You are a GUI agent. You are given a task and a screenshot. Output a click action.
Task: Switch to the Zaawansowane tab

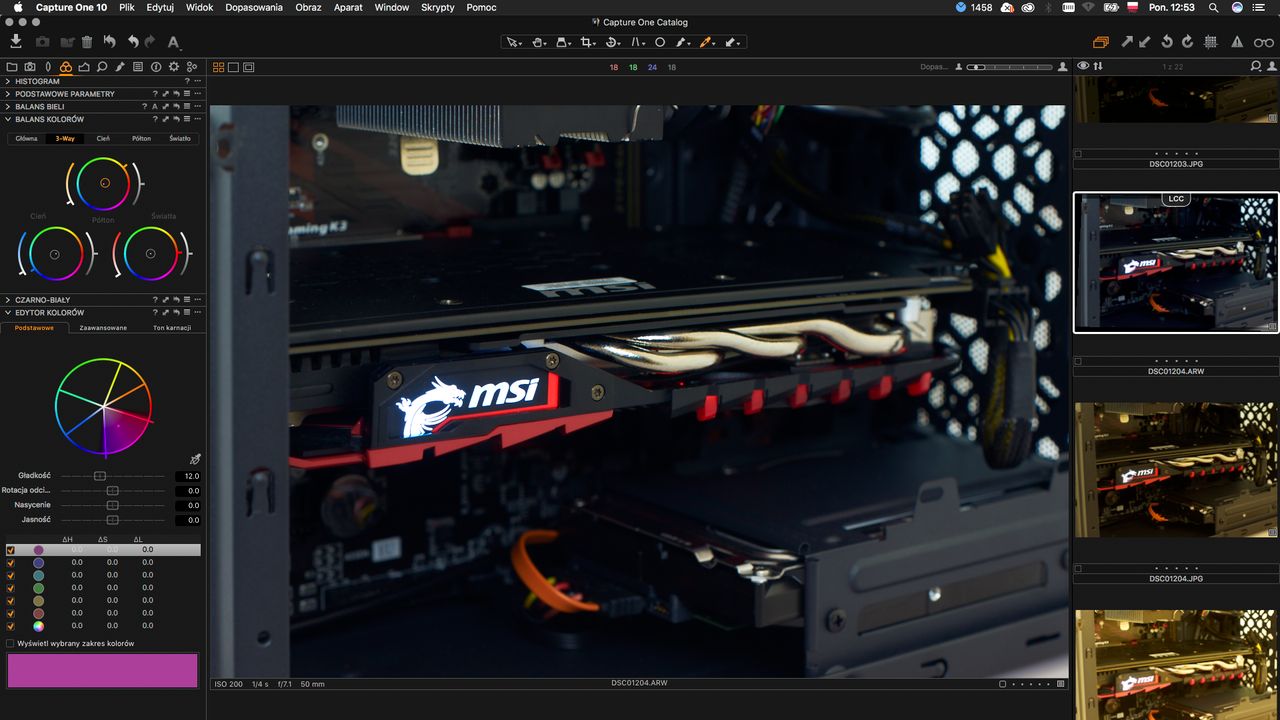tap(103, 328)
